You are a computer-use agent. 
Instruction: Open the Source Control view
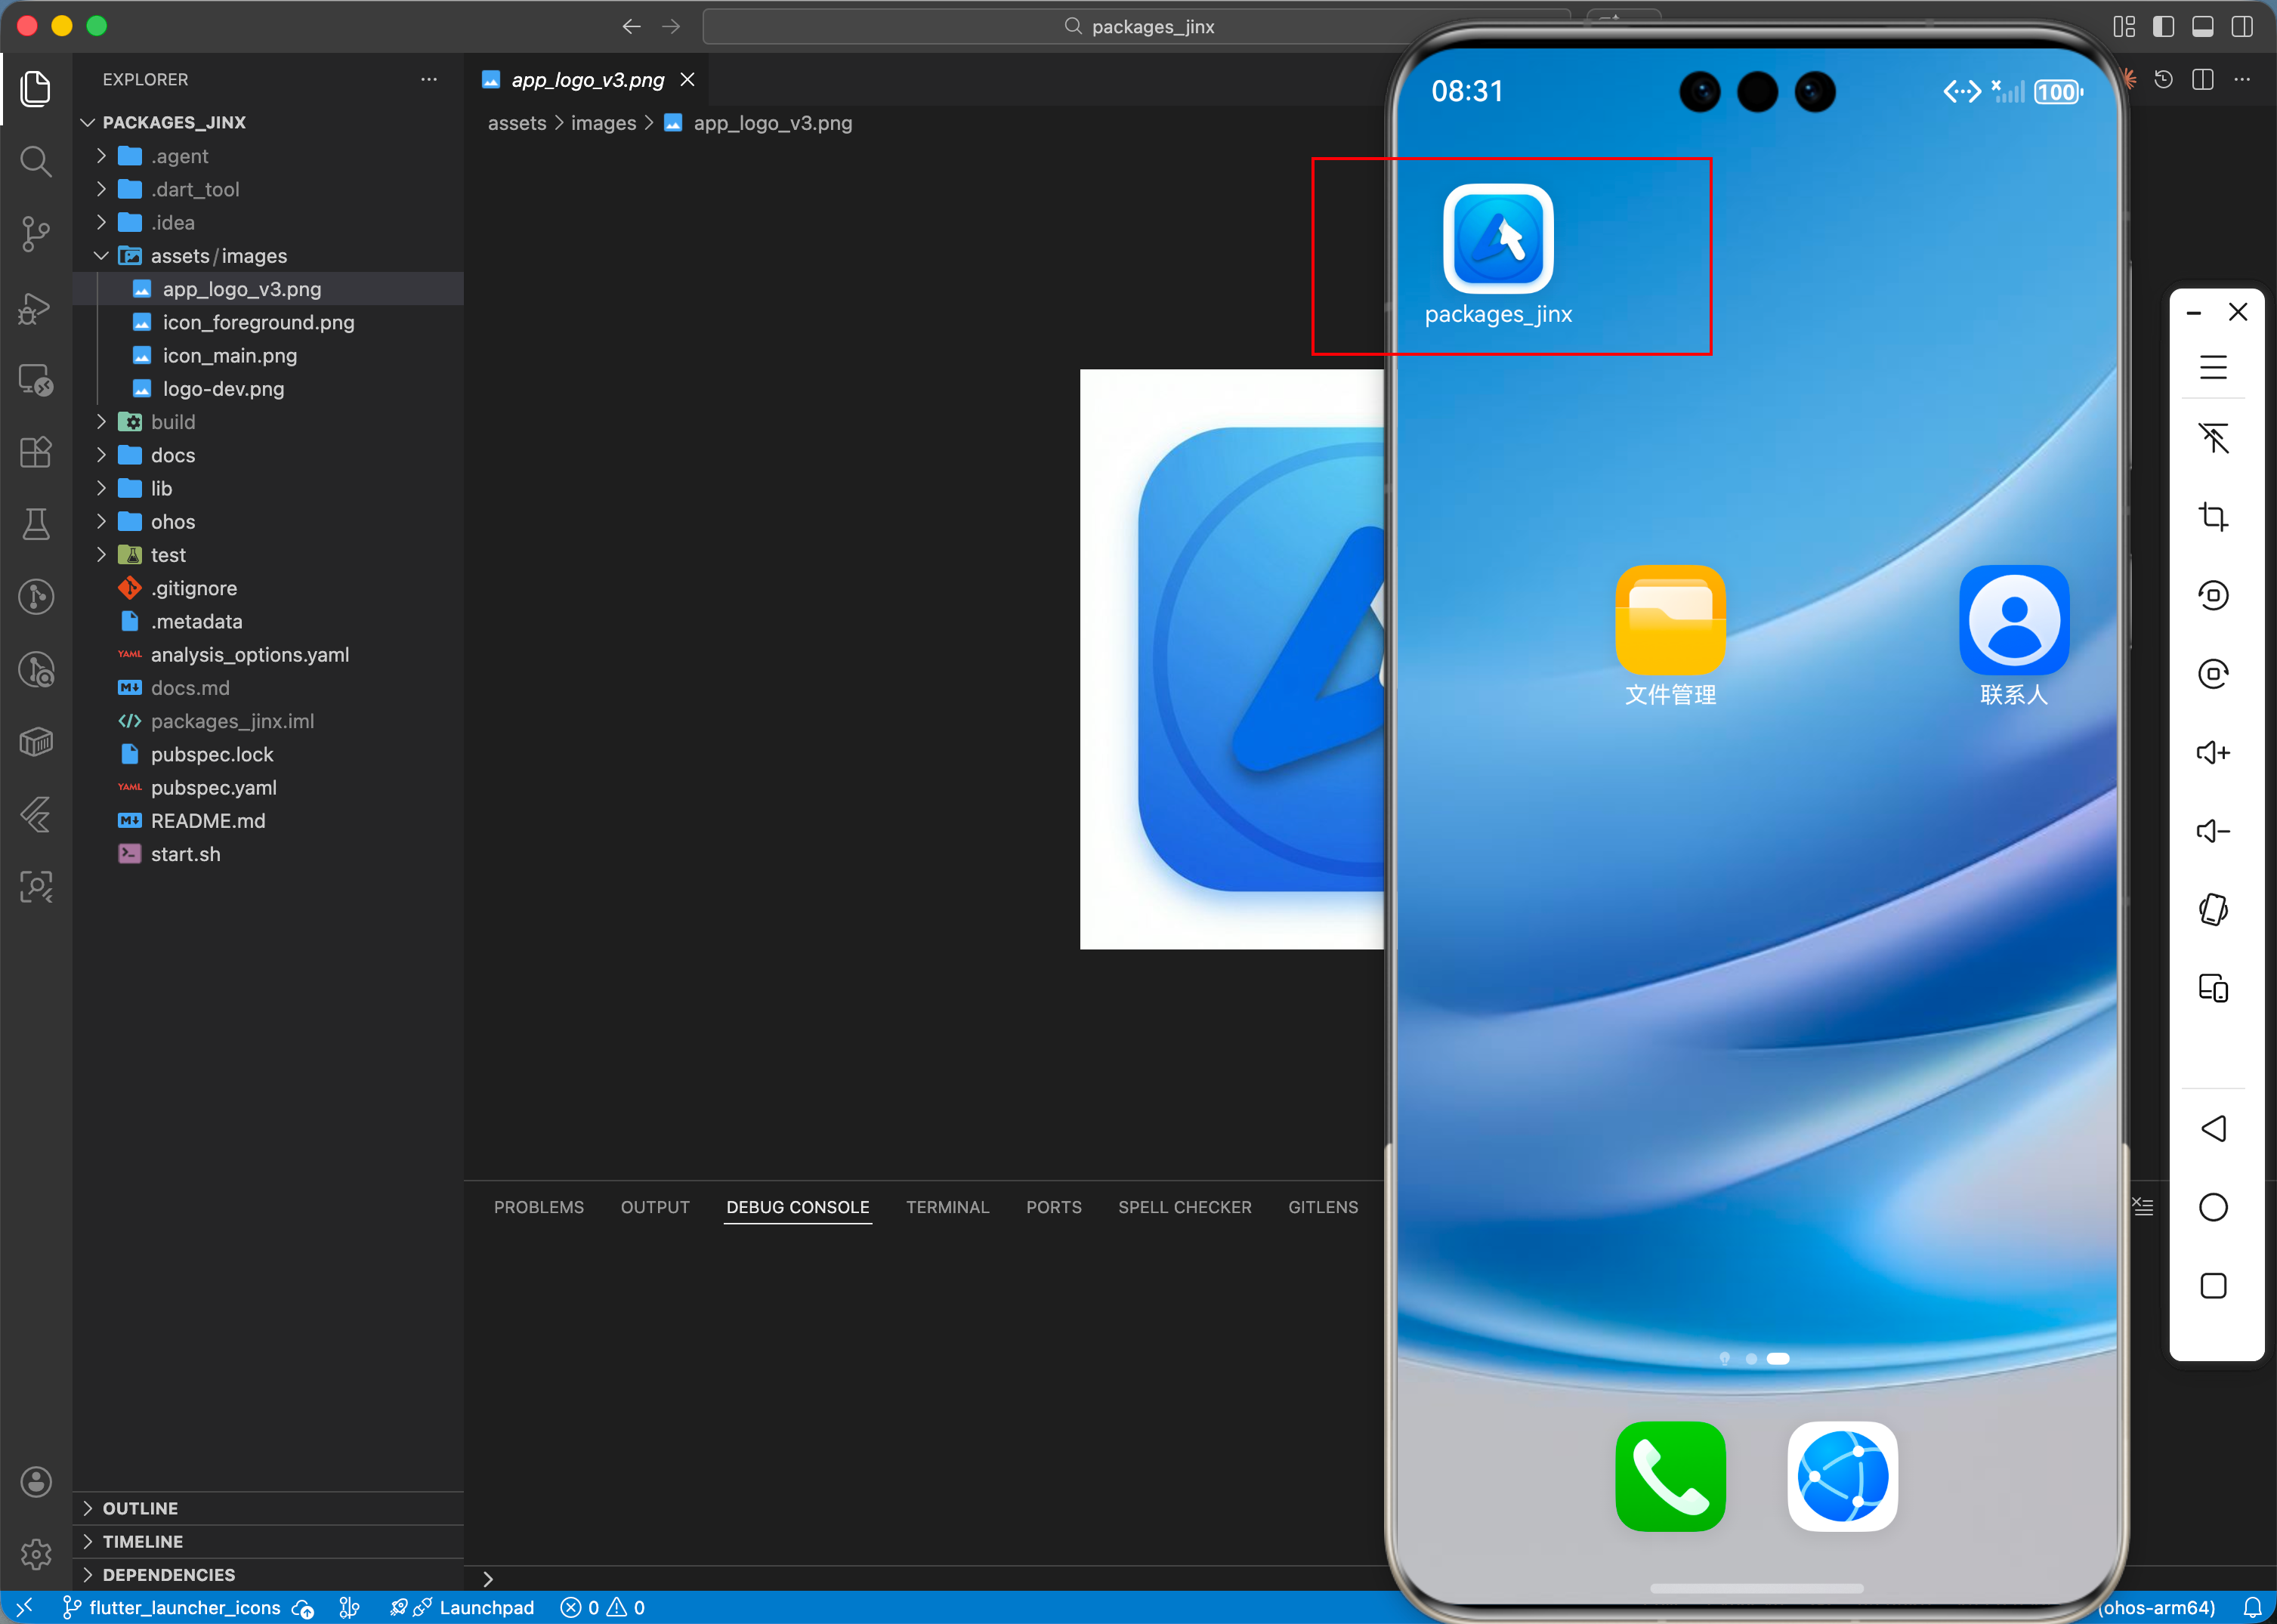pyautogui.click(x=36, y=234)
